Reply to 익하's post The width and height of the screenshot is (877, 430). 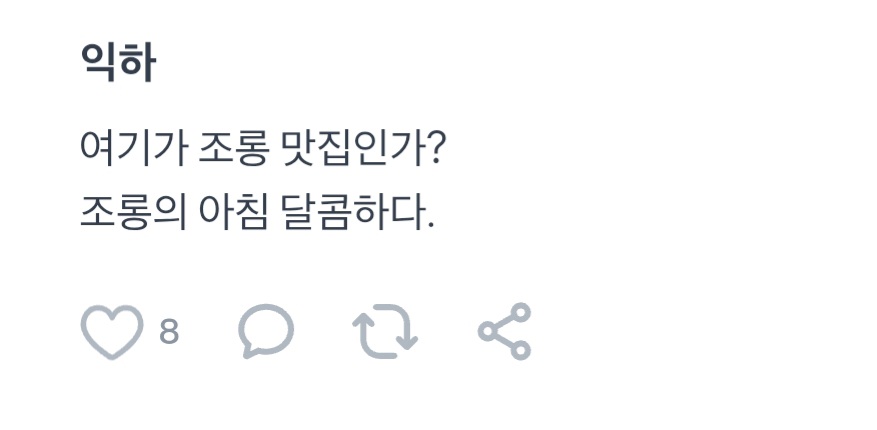266,332
